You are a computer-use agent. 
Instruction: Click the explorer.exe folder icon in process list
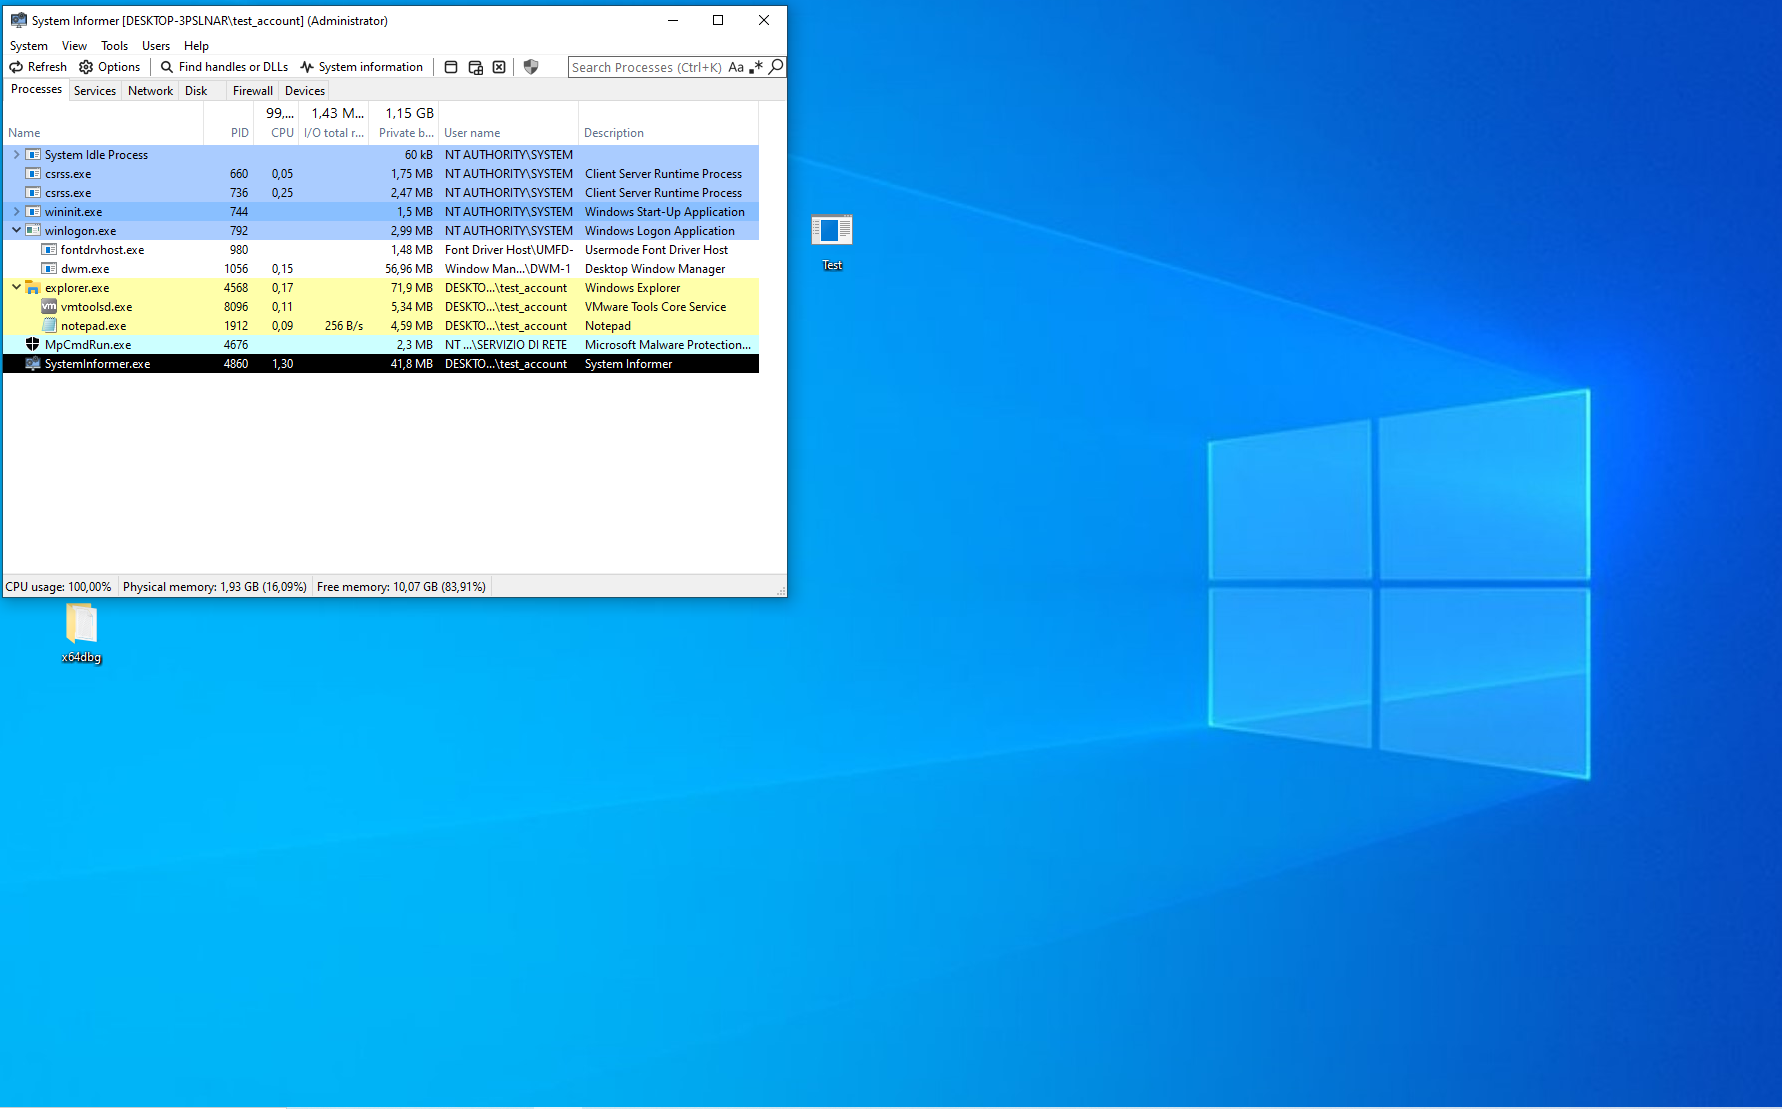(x=33, y=287)
